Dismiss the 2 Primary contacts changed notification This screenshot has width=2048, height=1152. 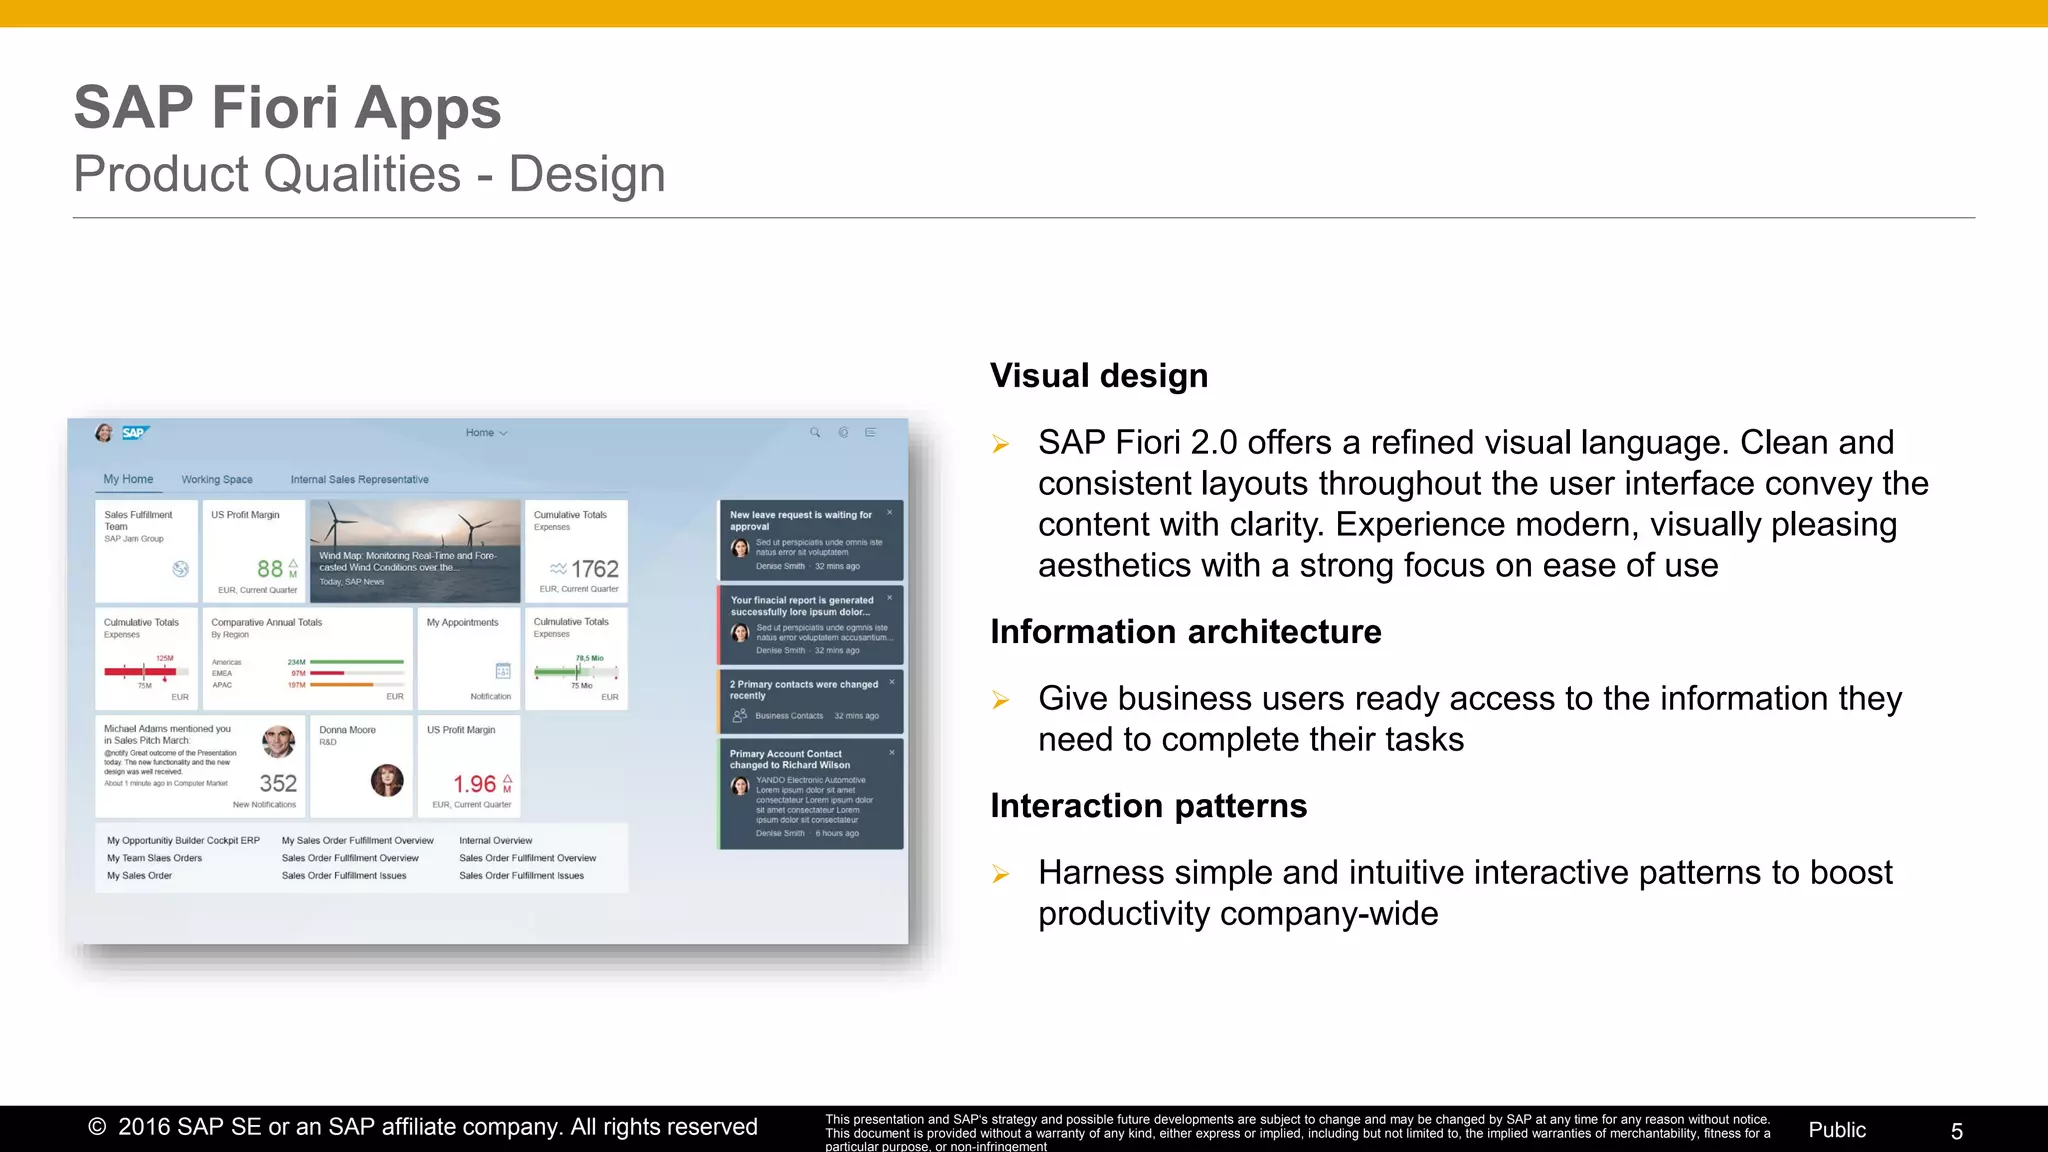[891, 682]
